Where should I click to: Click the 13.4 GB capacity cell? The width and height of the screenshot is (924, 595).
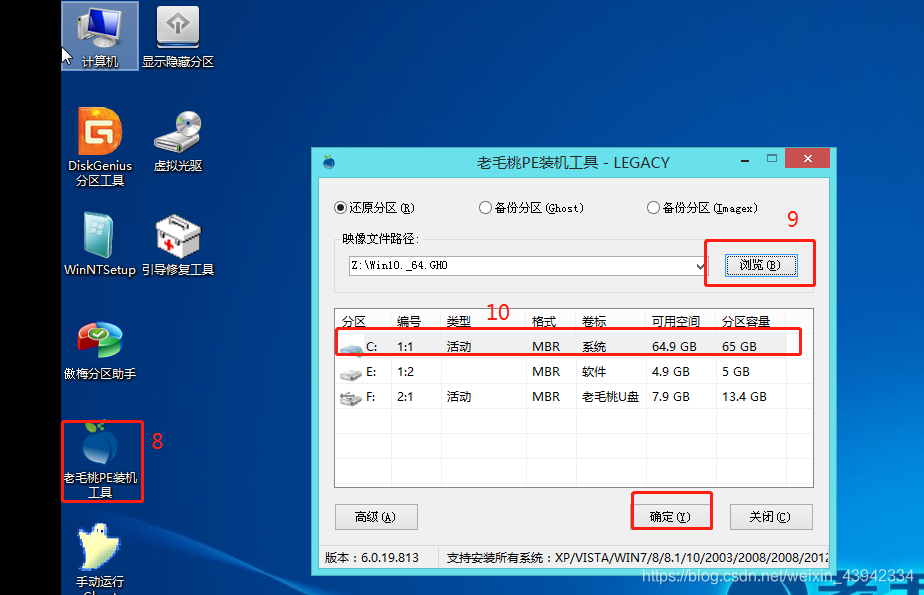744,396
